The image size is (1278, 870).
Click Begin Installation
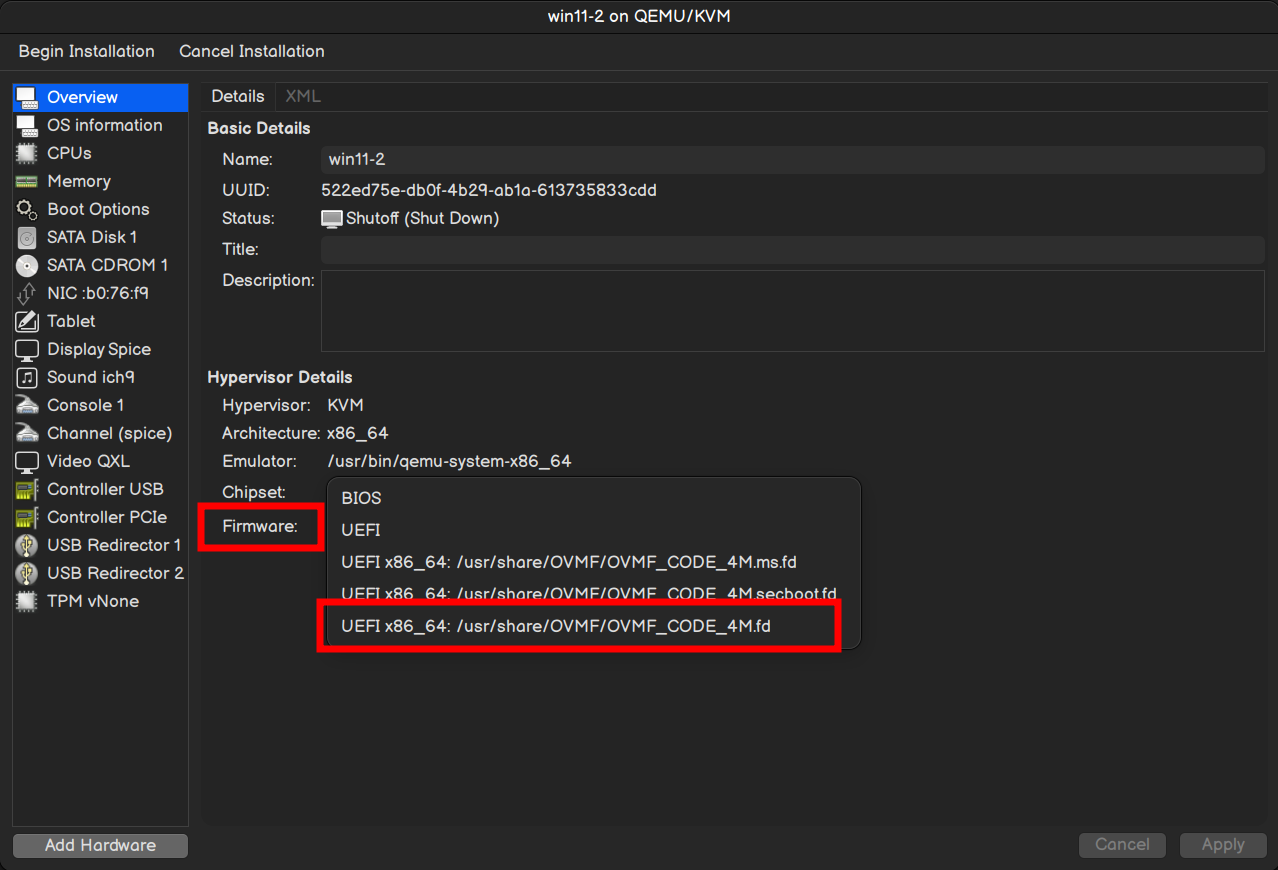[x=87, y=51]
